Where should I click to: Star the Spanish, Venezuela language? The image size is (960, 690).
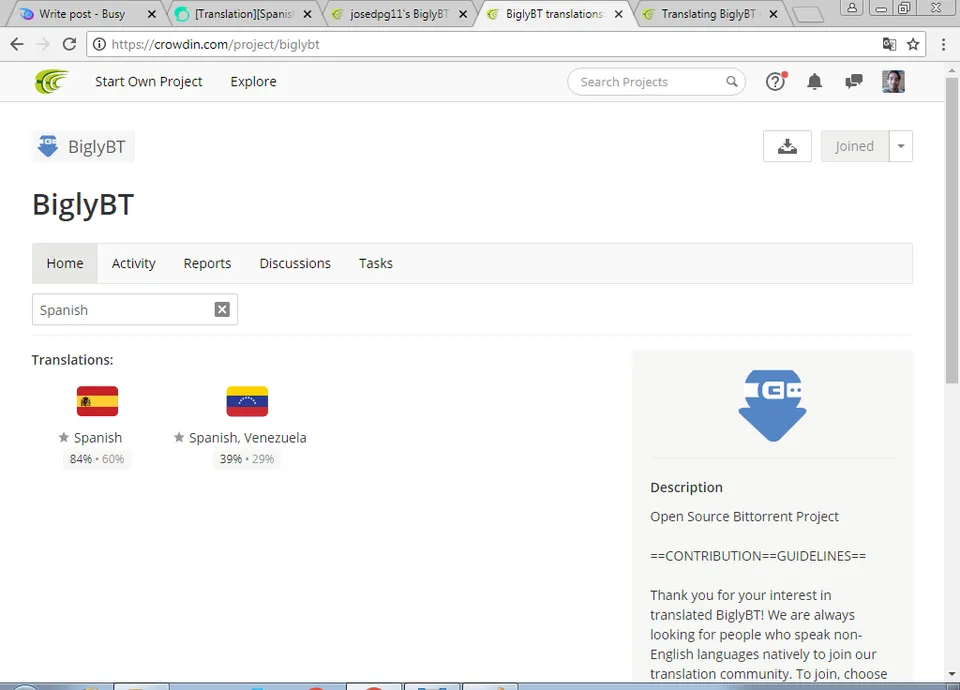179,437
